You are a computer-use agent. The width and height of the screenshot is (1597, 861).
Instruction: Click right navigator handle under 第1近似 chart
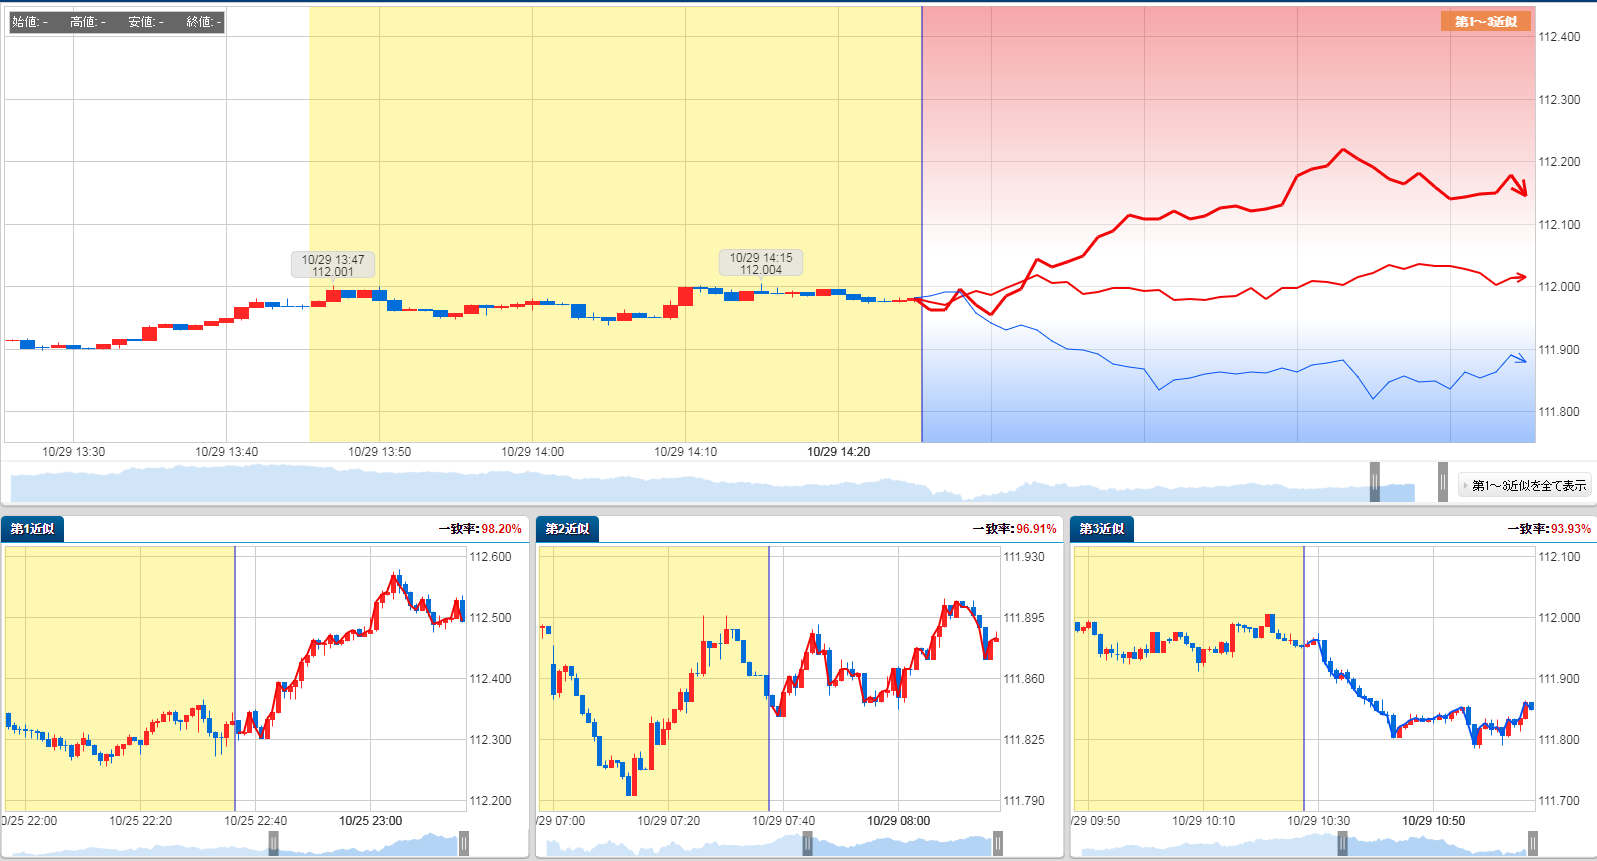click(x=464, y=844)
